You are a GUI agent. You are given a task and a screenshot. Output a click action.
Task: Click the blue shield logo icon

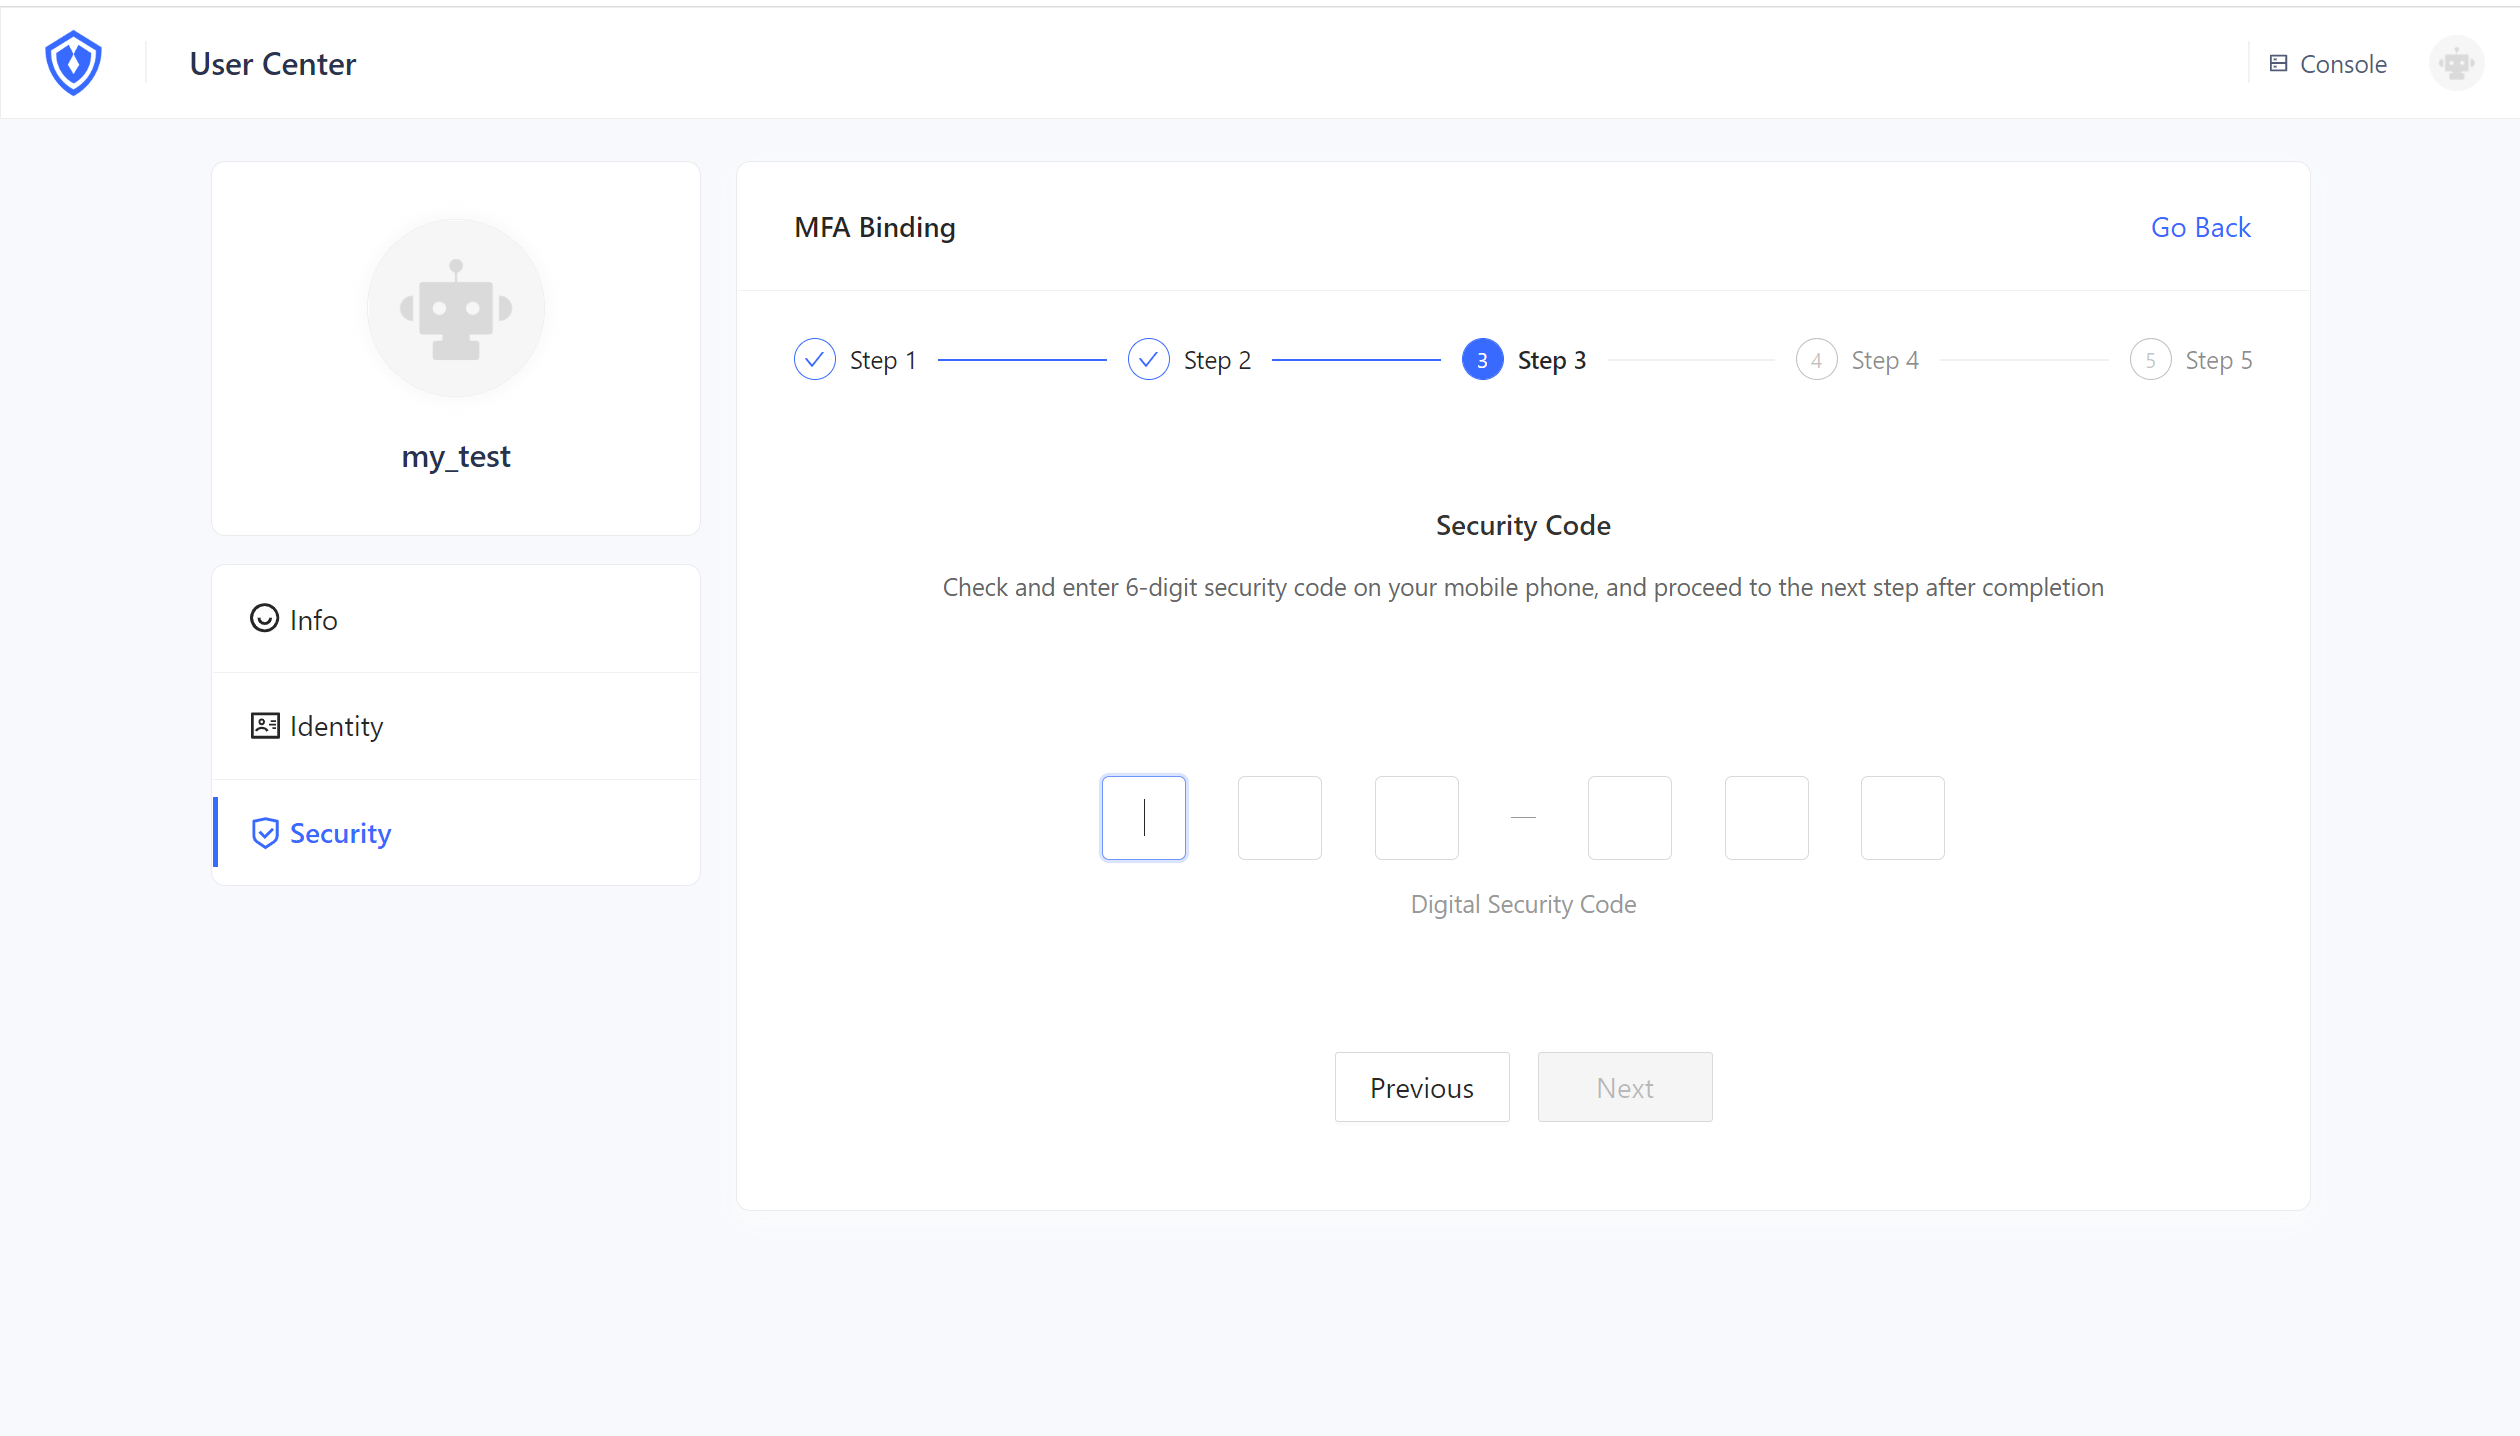point(73,63)
